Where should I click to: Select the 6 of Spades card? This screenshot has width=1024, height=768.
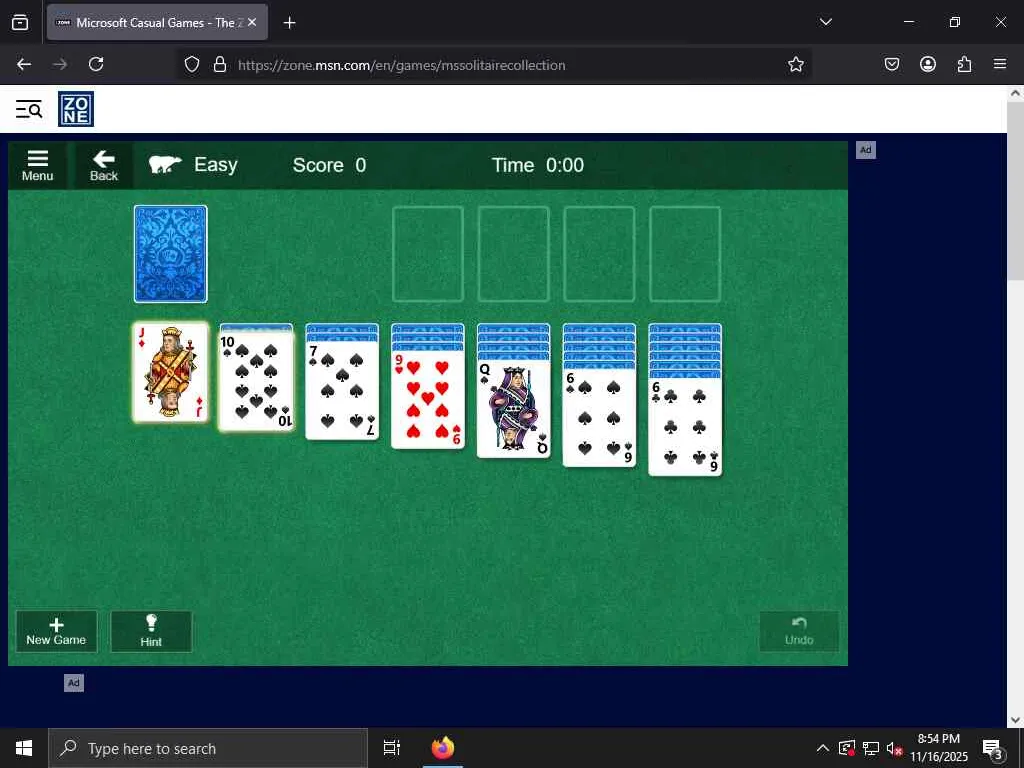599,418
